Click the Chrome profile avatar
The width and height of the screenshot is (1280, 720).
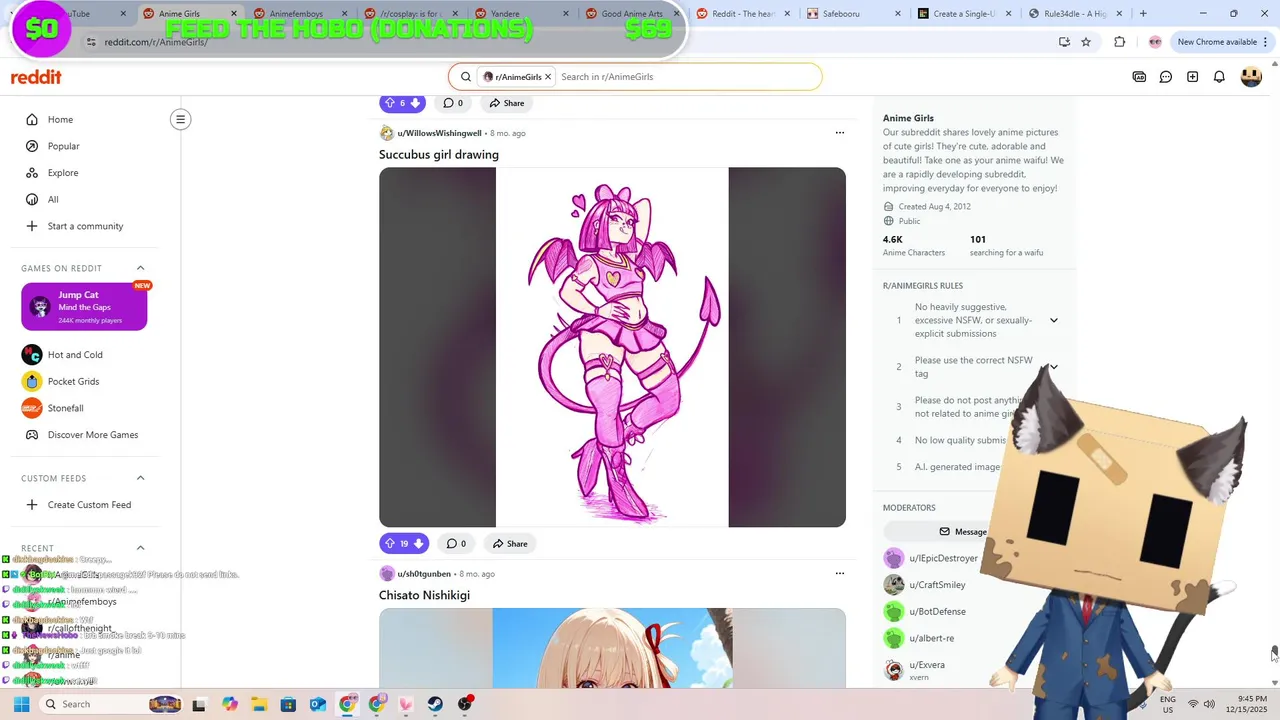point(1155,42)
